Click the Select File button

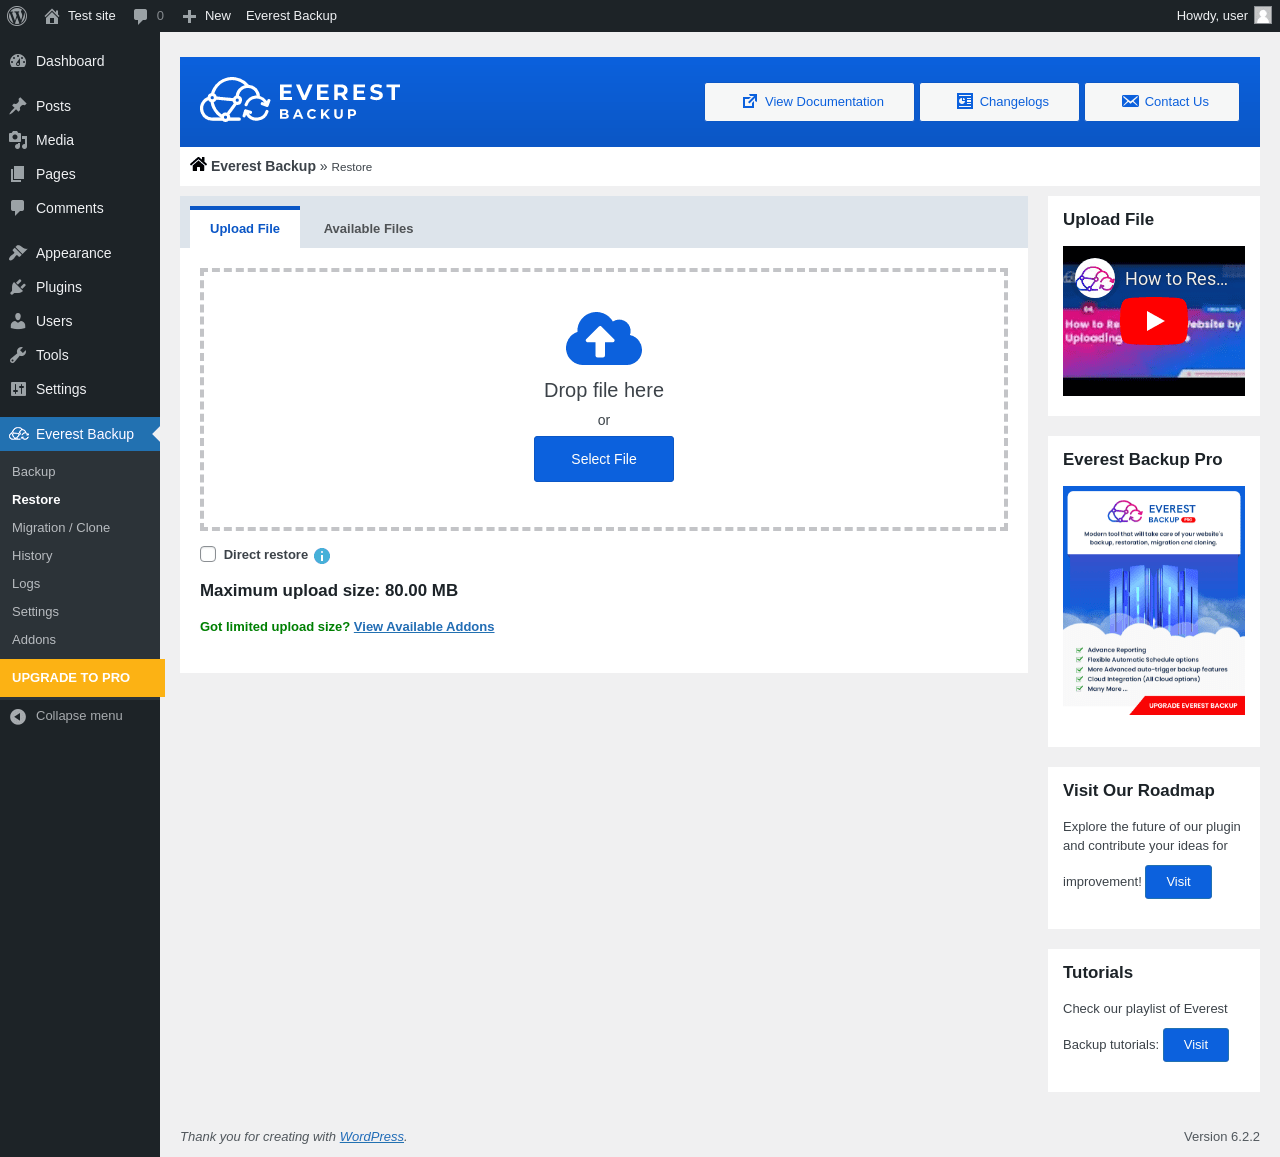(x=604, y=459)
